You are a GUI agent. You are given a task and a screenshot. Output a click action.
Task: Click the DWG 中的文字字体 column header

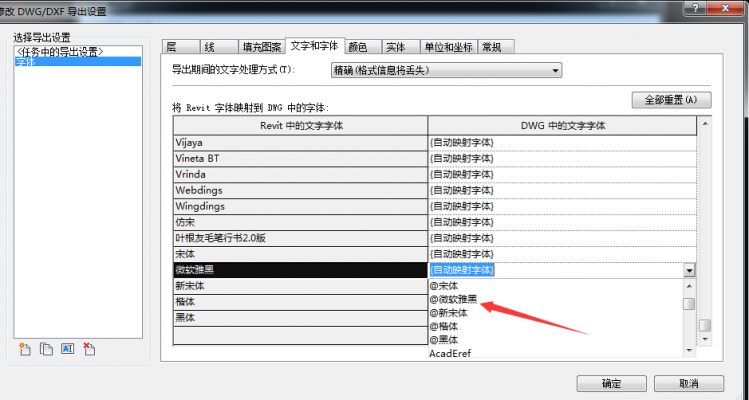(x=562, y=126)
